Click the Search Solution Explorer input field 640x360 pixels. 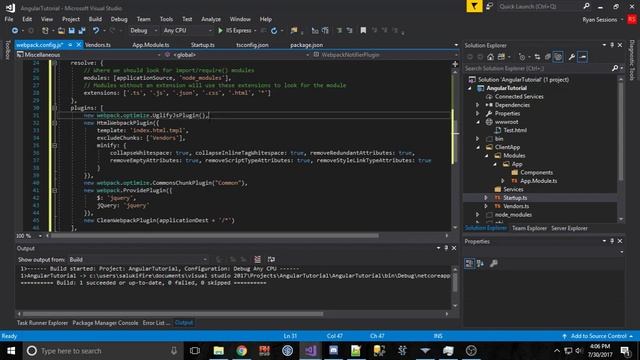[x=537, y=69]
